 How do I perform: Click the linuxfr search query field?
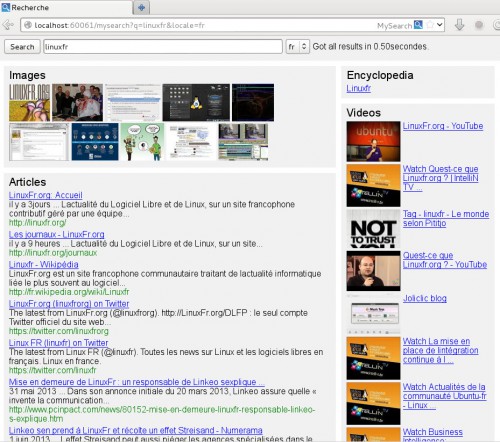(163, 47)
